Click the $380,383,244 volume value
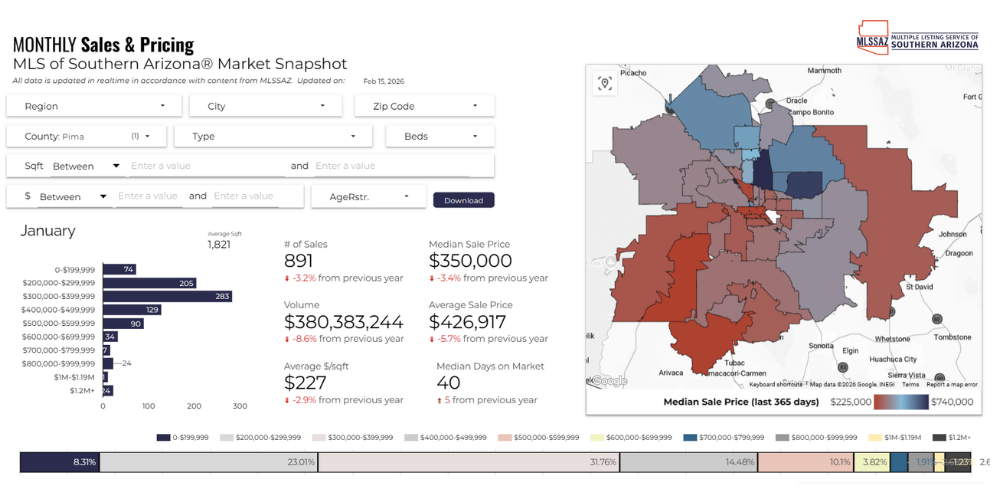1000x500 pixels. tap(344, 321)
